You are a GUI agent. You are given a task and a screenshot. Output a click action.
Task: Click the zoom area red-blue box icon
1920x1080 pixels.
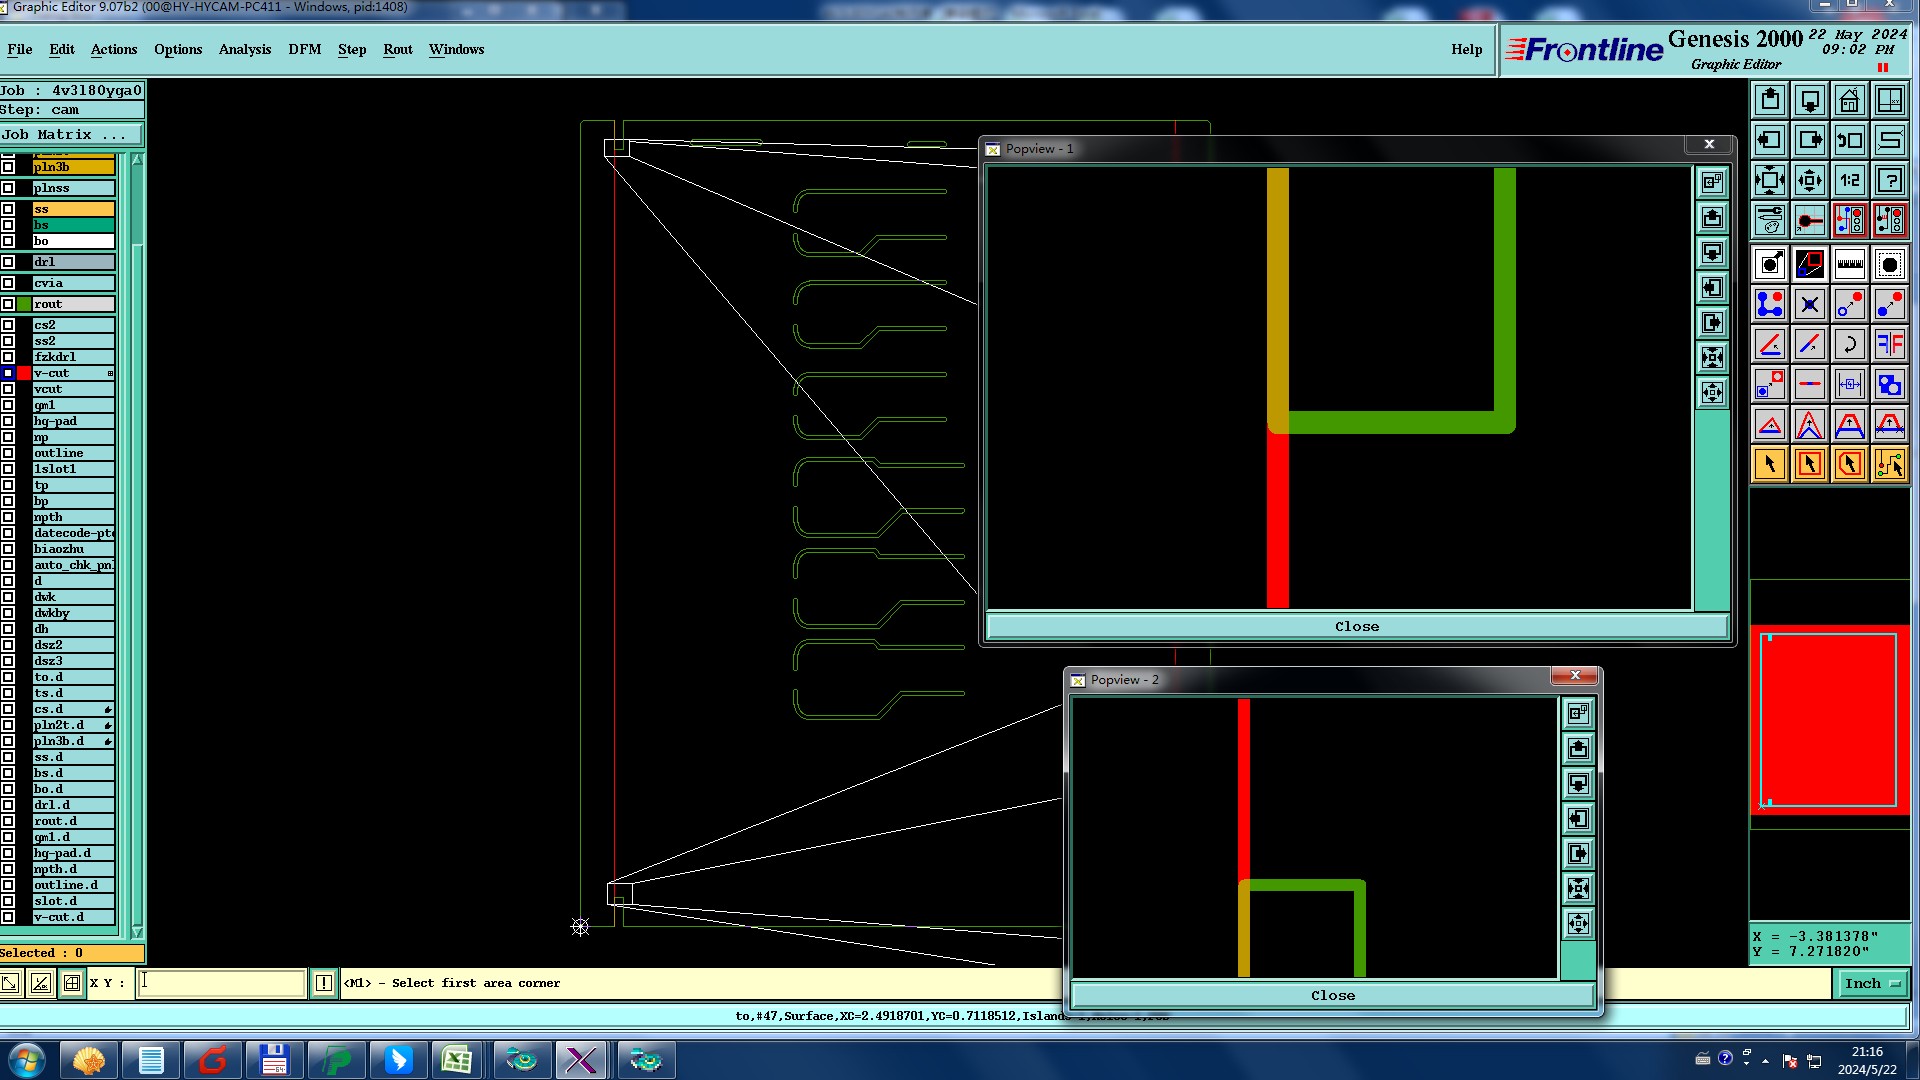[1810, 264]
